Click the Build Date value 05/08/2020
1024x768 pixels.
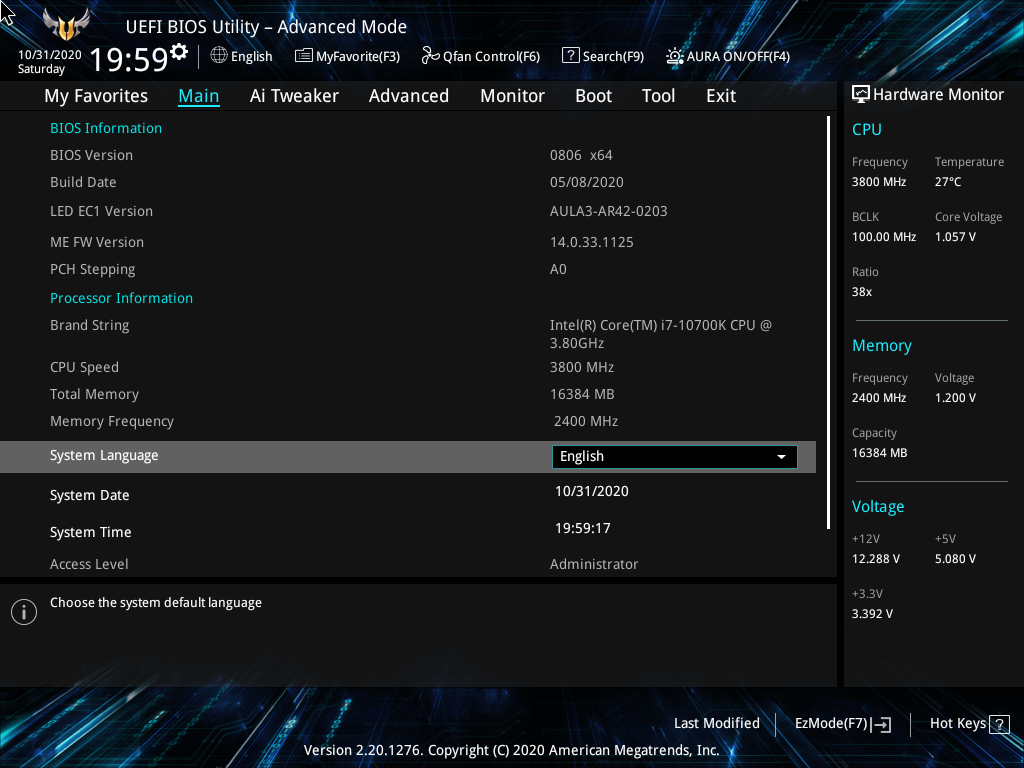coord(586,182)
